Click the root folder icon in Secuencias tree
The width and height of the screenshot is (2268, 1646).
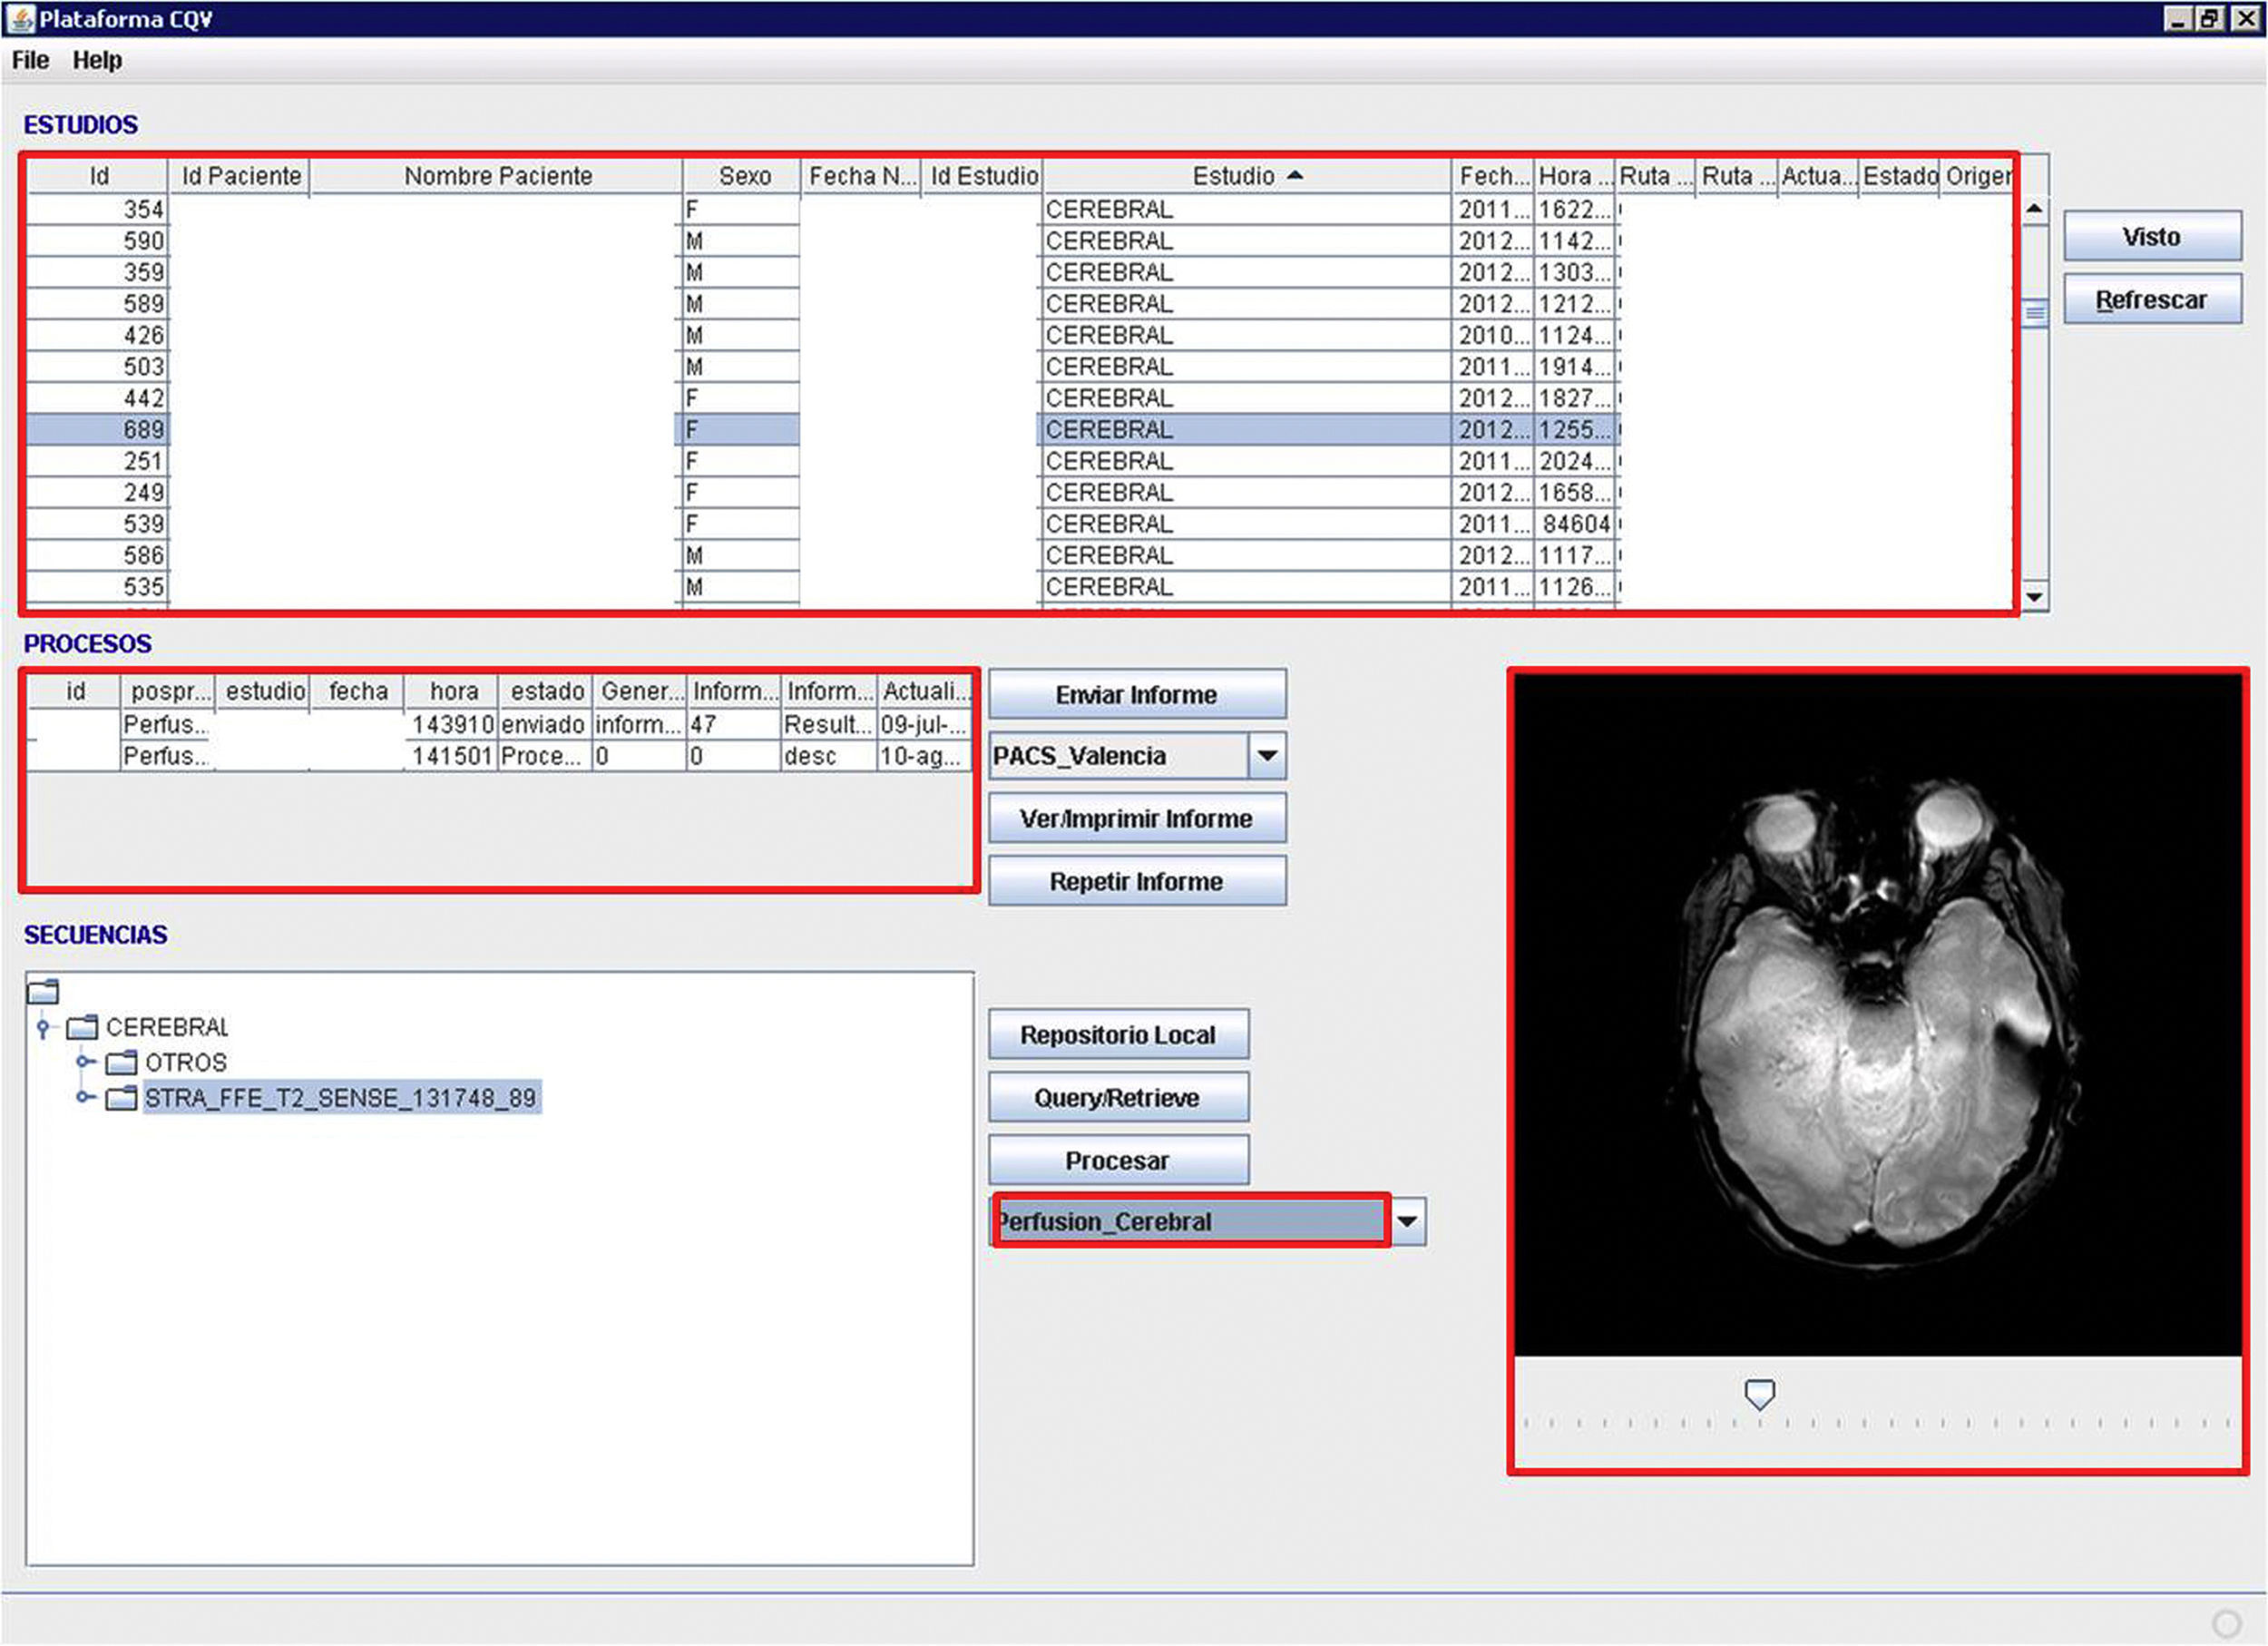click(x=43, y=991)
